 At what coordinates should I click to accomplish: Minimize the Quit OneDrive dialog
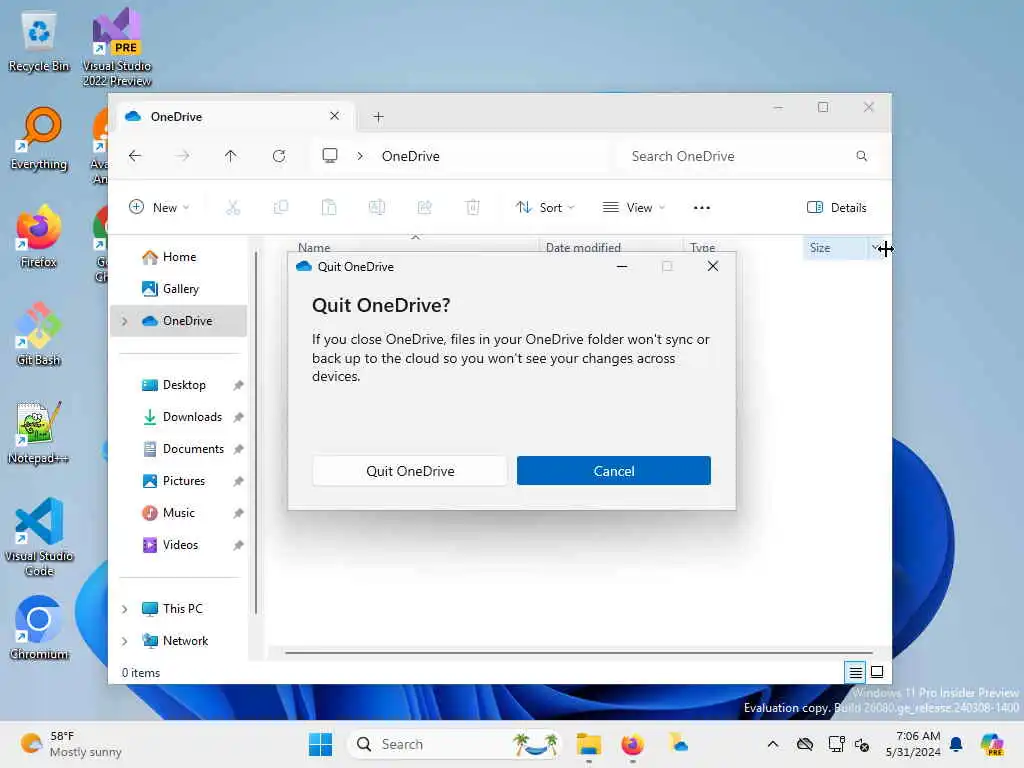tap(622, 266)
